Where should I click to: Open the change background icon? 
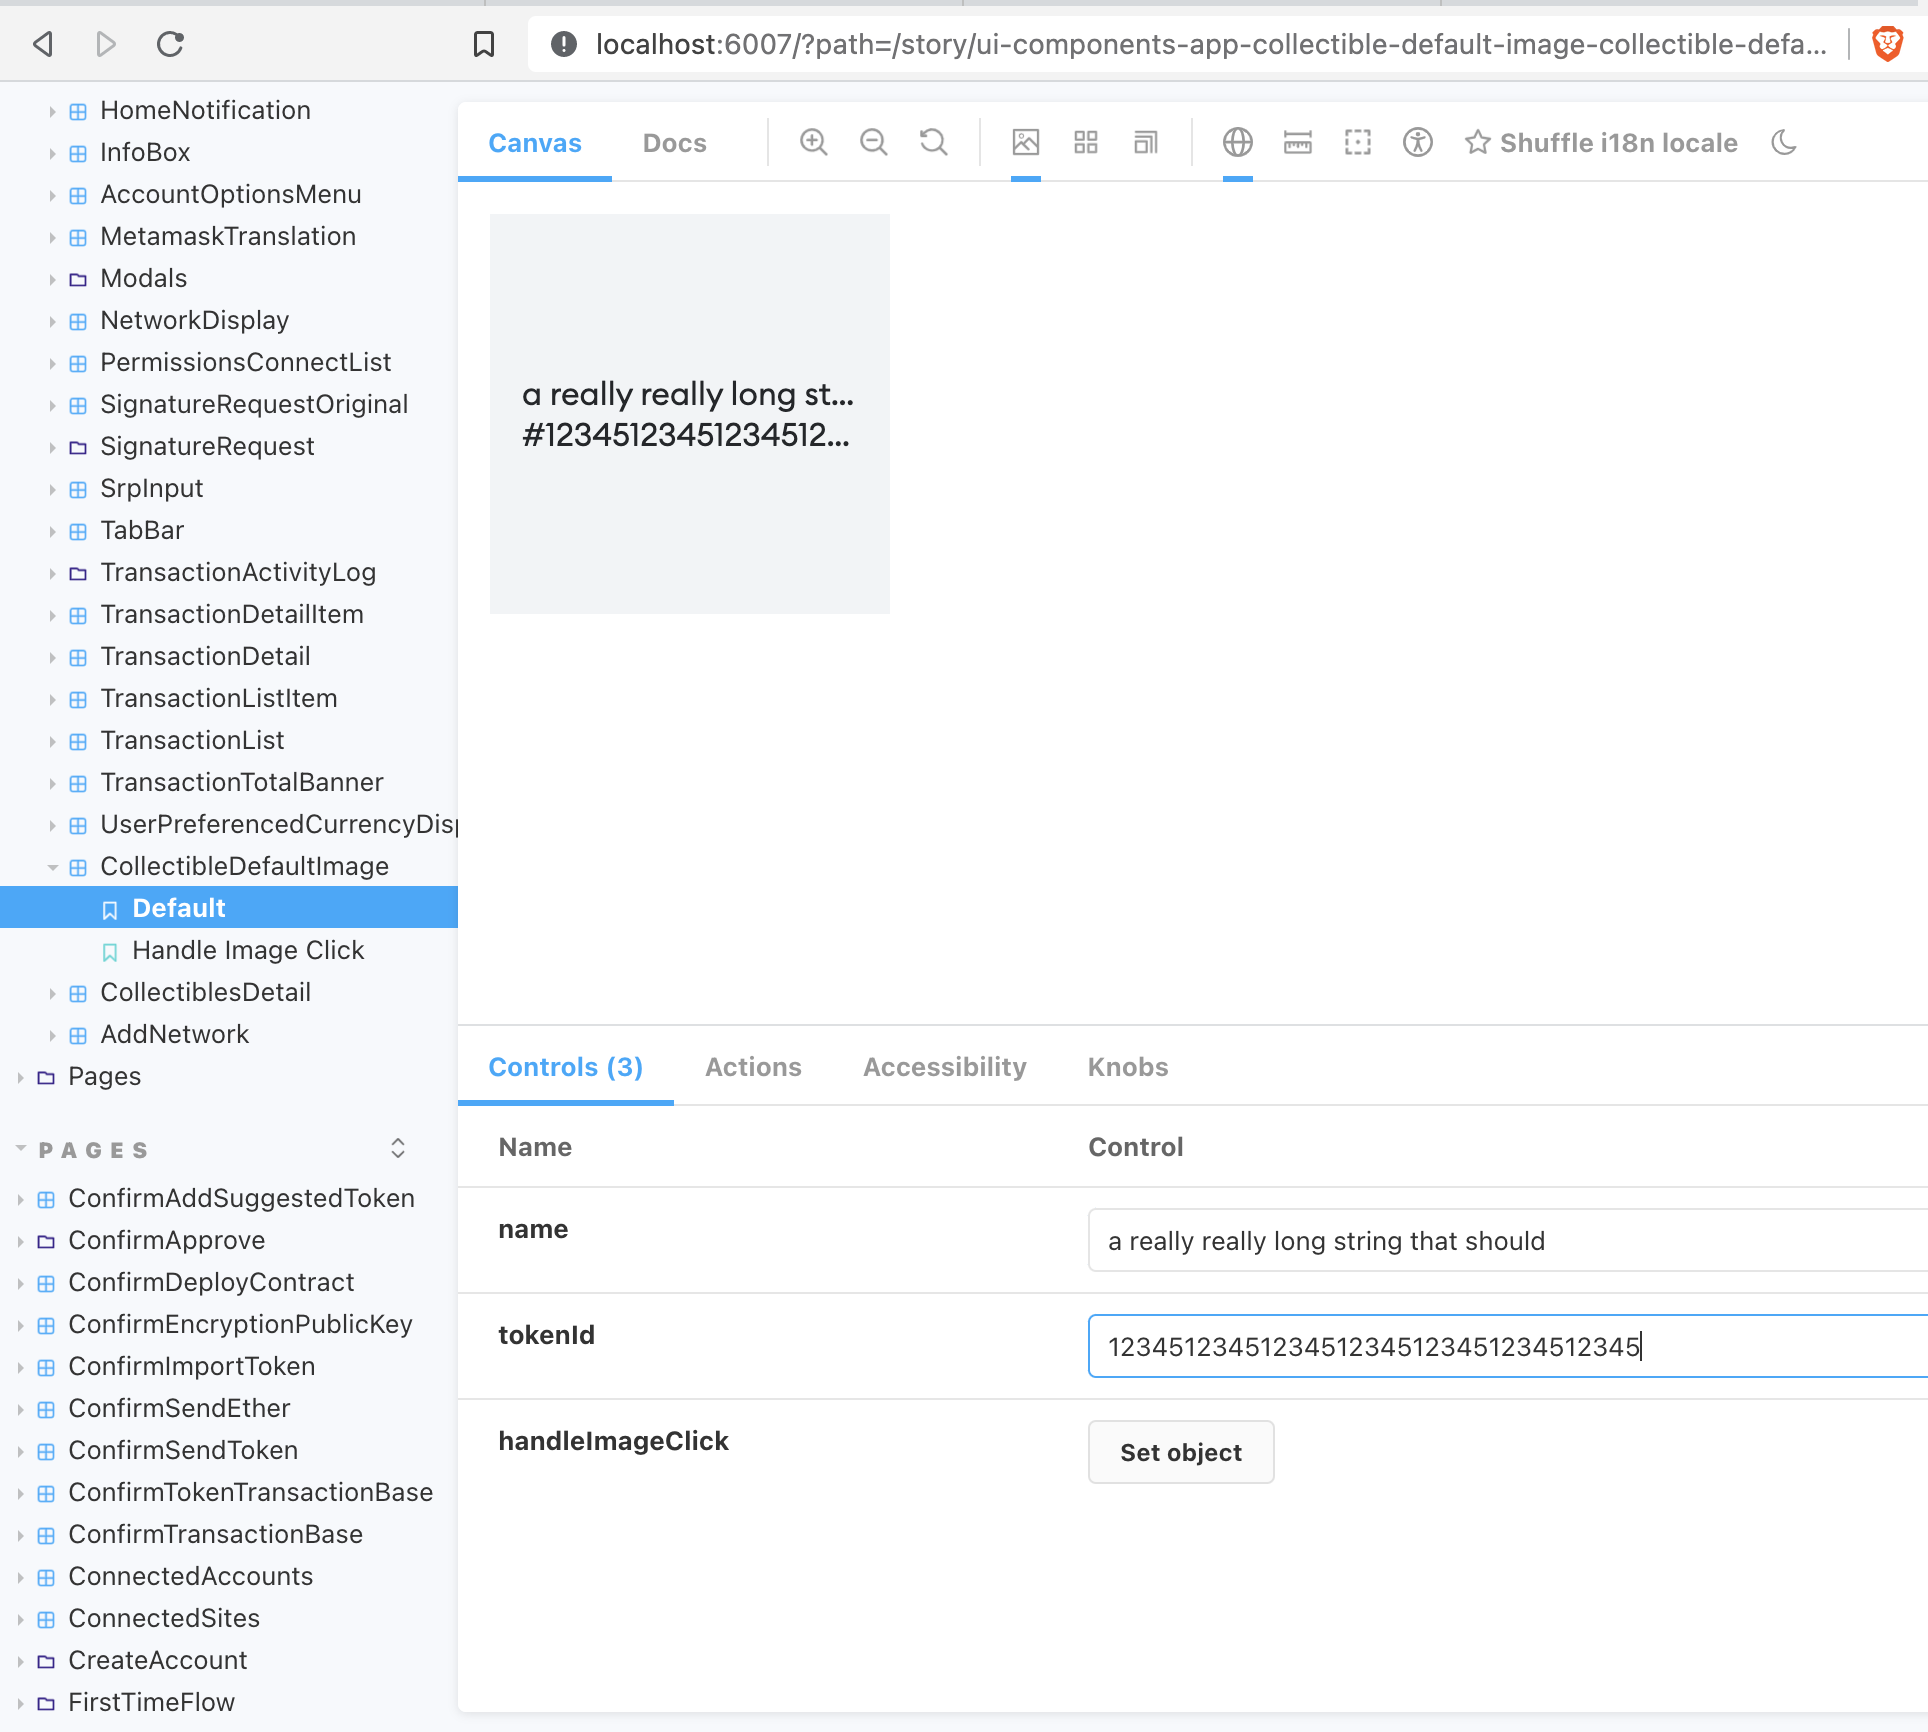point(1025,143)
